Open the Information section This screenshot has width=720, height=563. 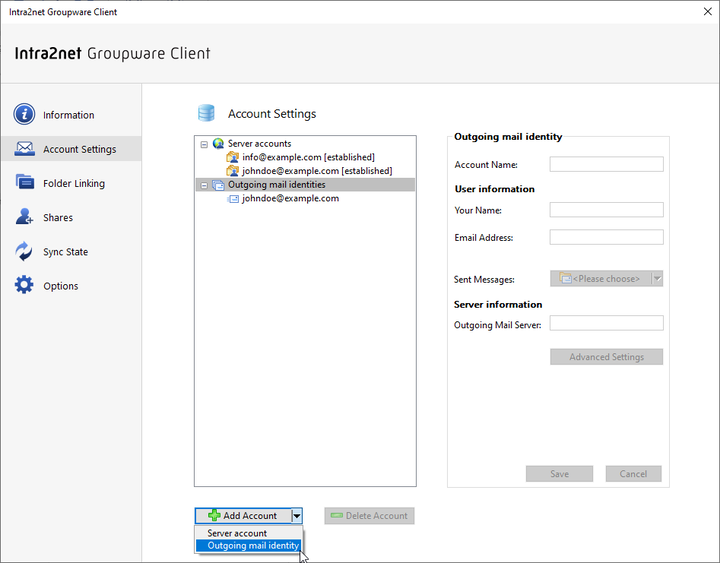pyautogui.click(x=71, y=114)
